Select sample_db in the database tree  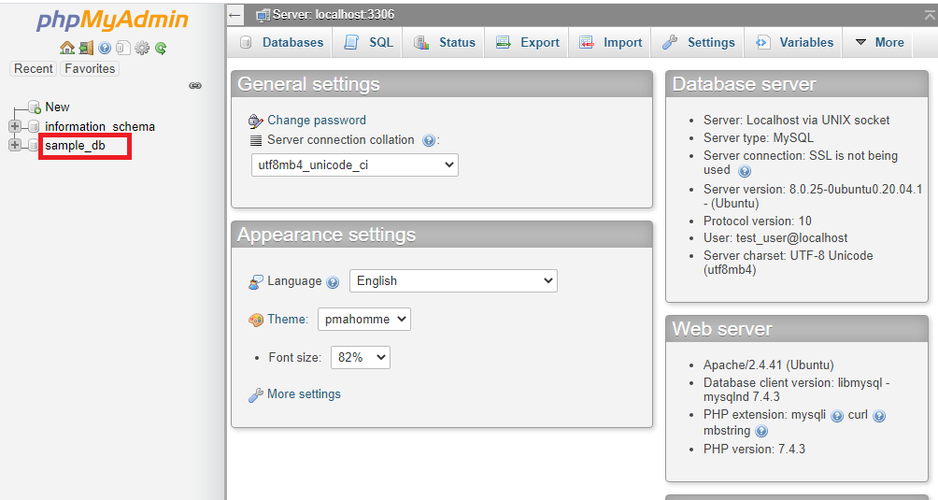tap(75, 145)
